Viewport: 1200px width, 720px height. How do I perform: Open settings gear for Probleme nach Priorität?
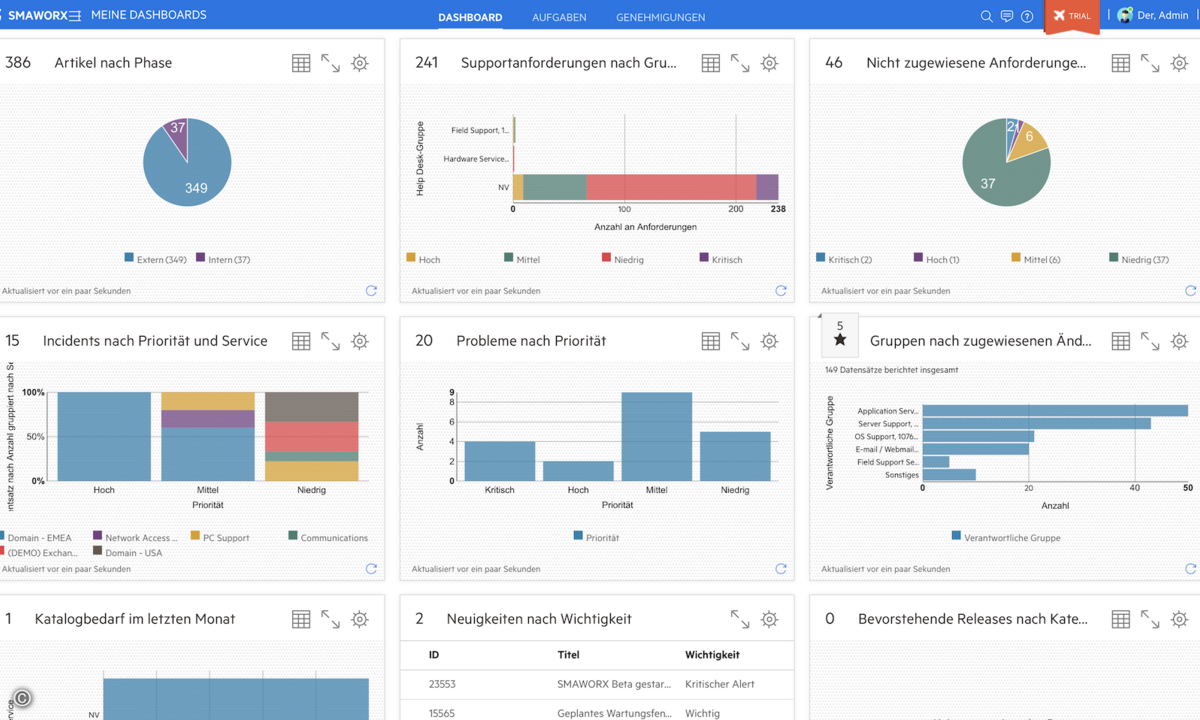pos(769,341)
